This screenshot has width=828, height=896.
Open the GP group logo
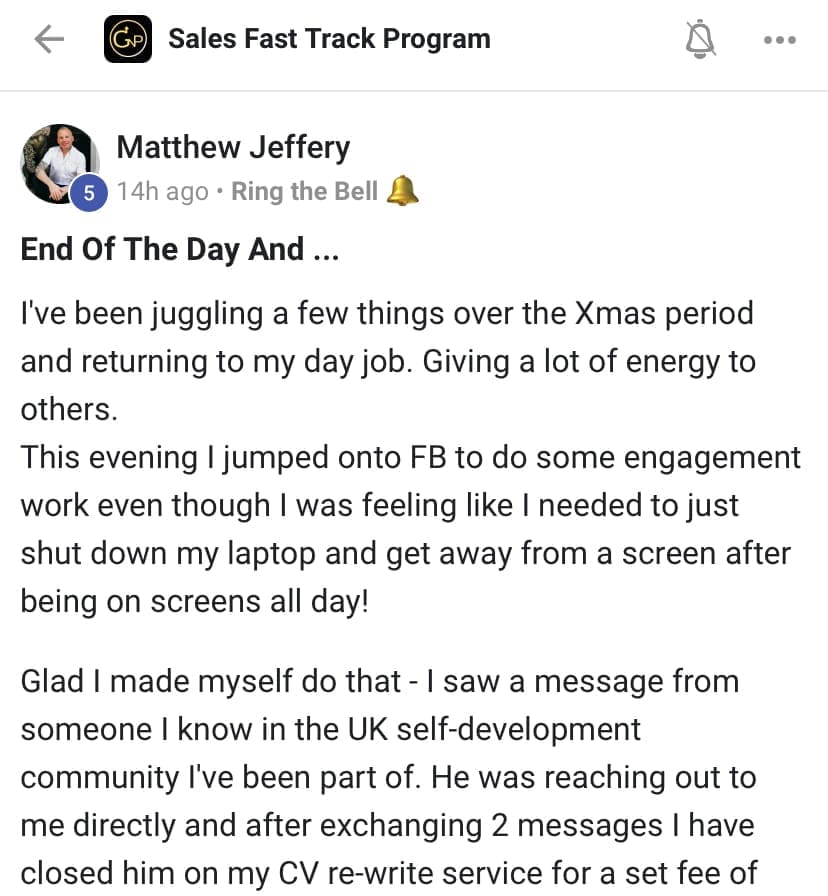(128, 39)
